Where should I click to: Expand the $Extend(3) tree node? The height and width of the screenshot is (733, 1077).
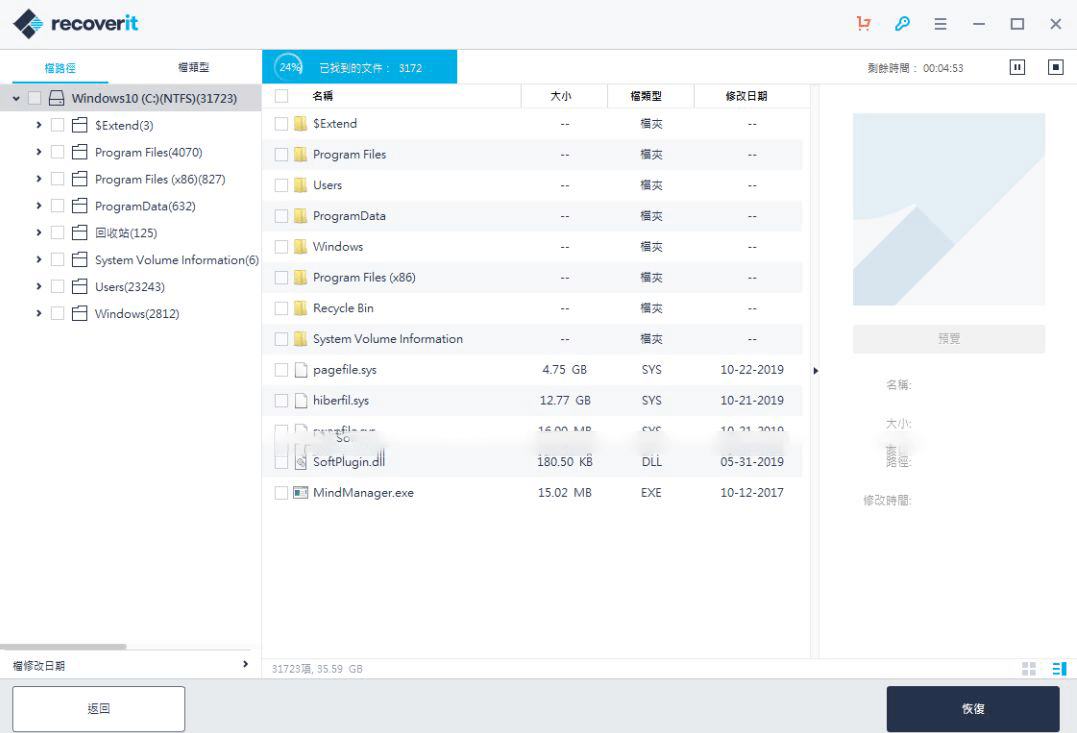pyautogui.click(x=38, y=125)
